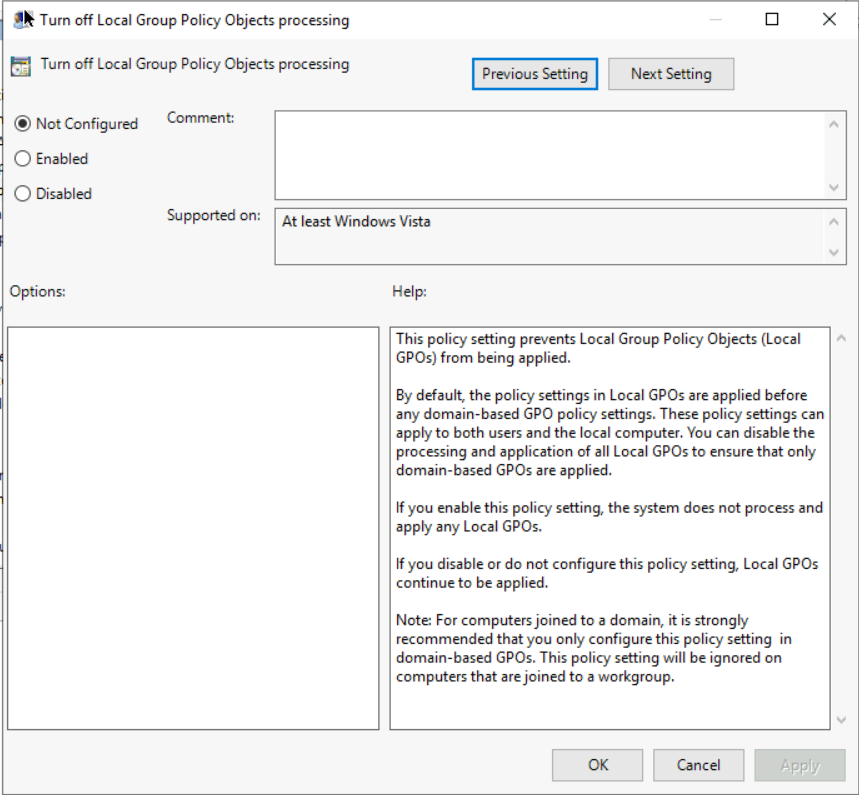Minimize the policy setting window
This screenshot has width=859, height=795.
(x=714, y=19)
